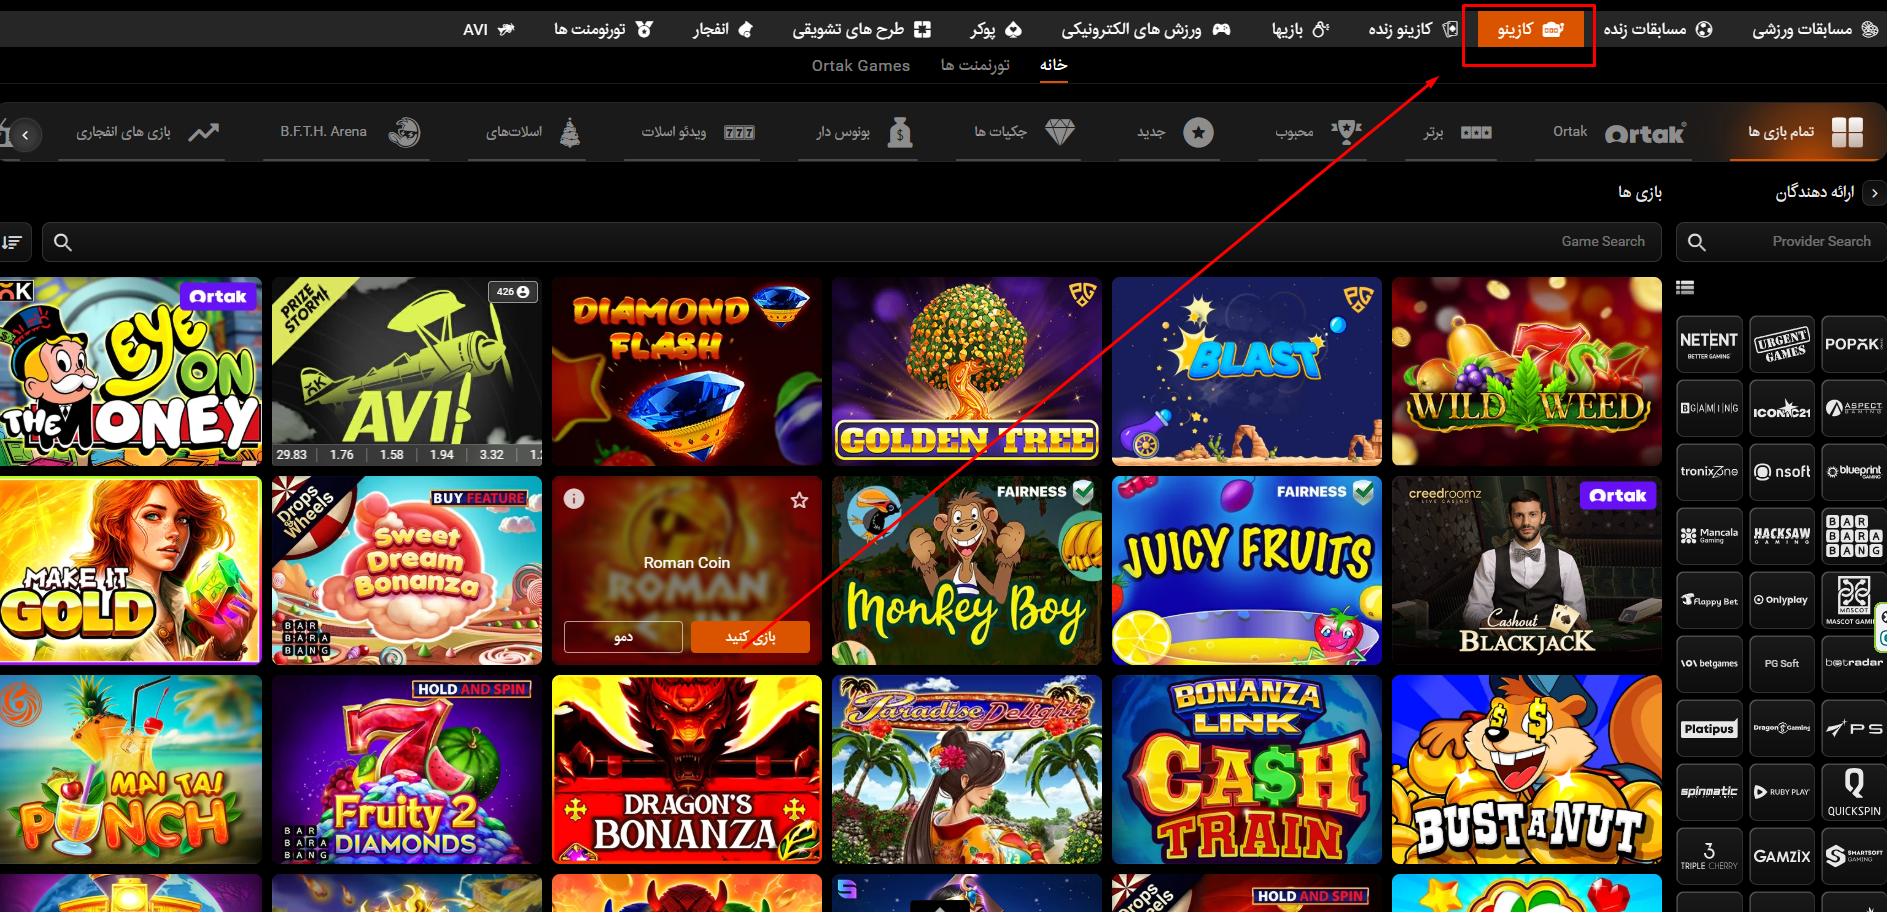Open the مسابقات زنده (live matches) menu

(x=1658, y=29)
